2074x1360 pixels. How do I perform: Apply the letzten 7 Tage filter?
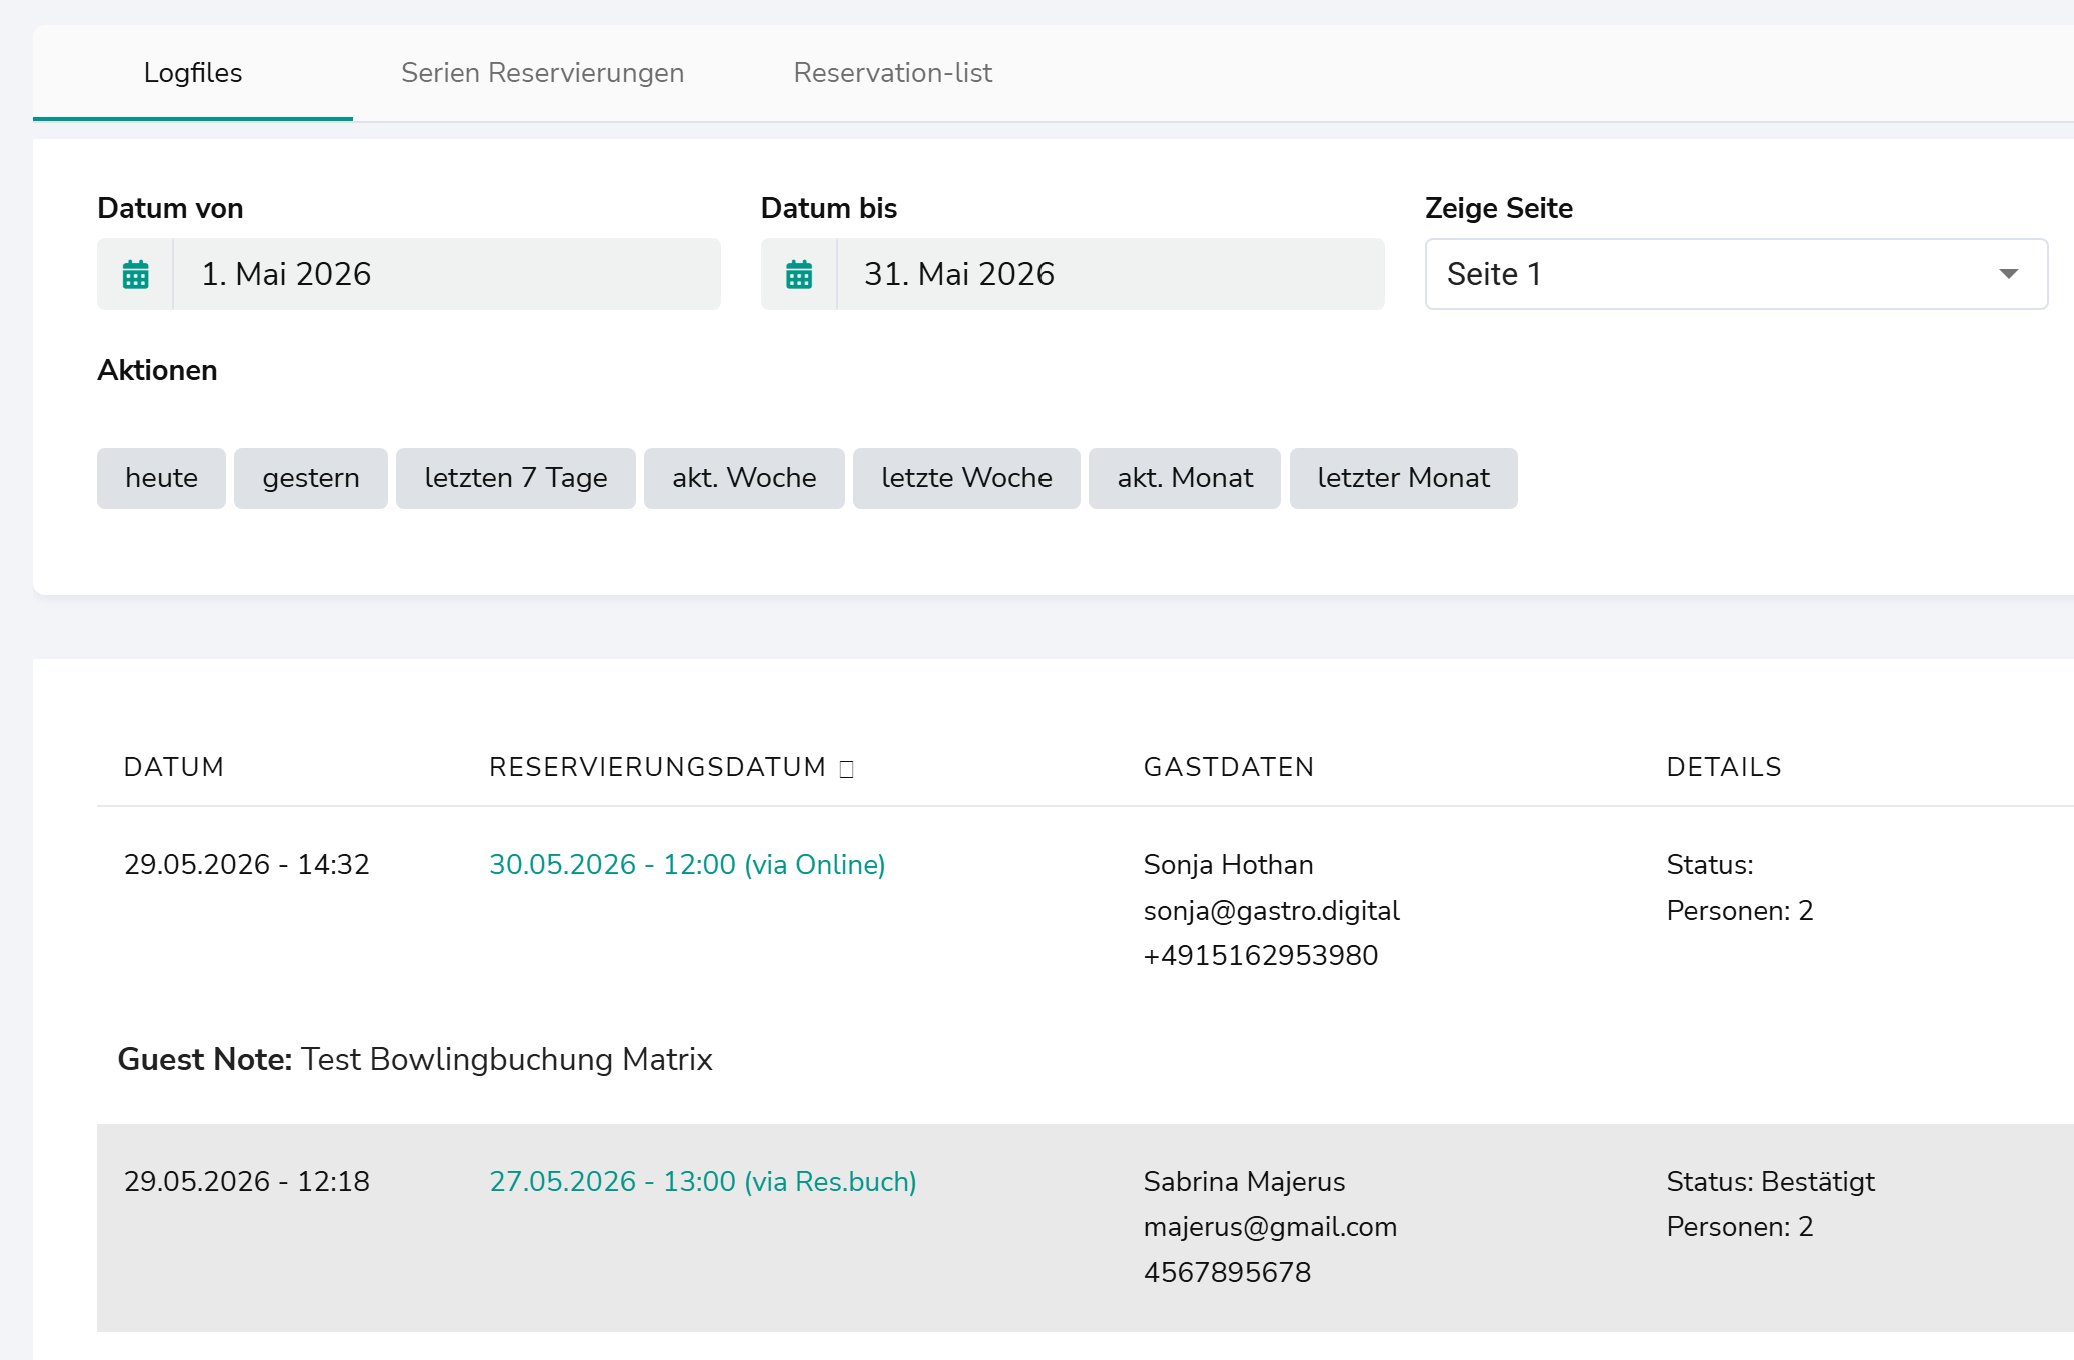[x=516, y=478]
